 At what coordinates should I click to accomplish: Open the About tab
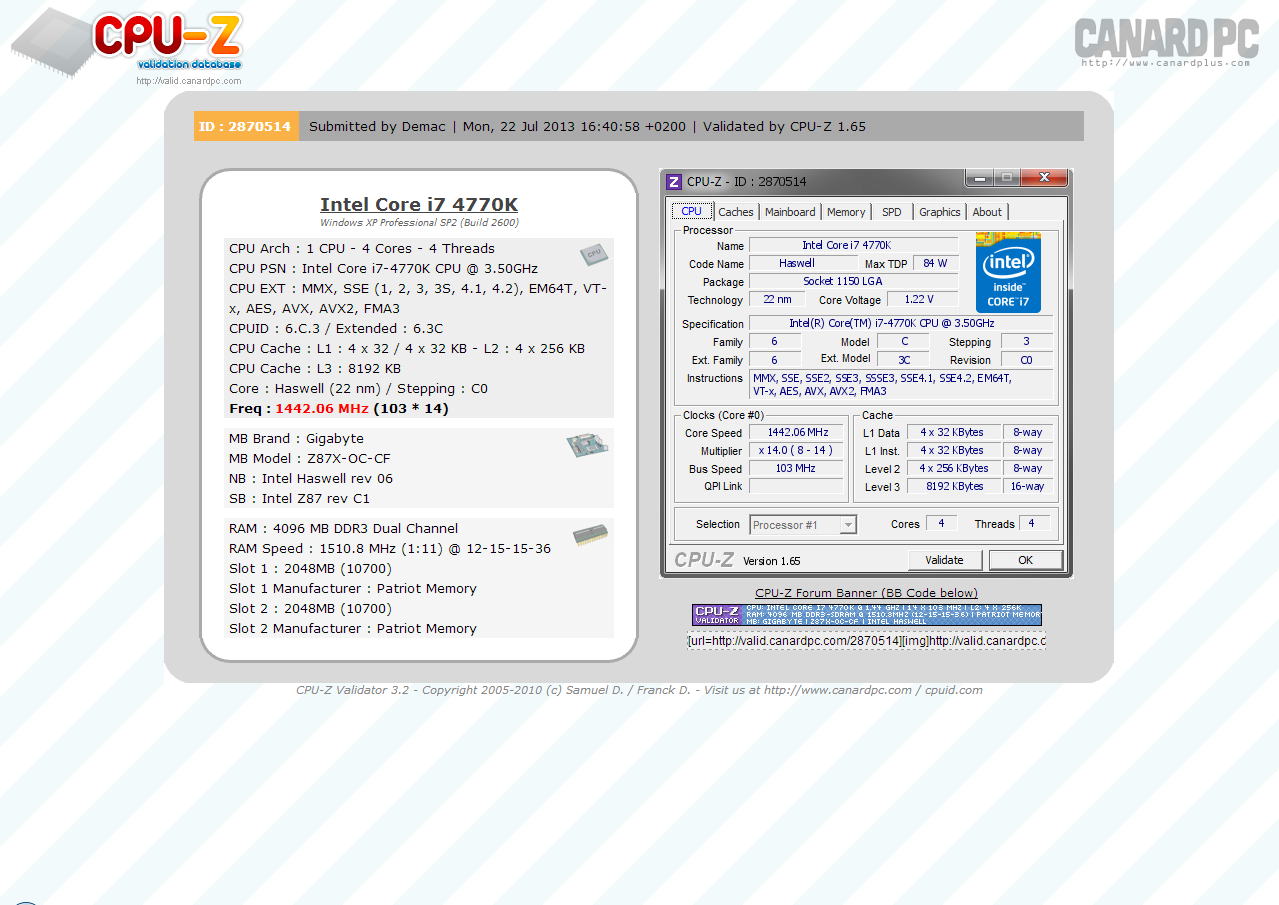987,212
